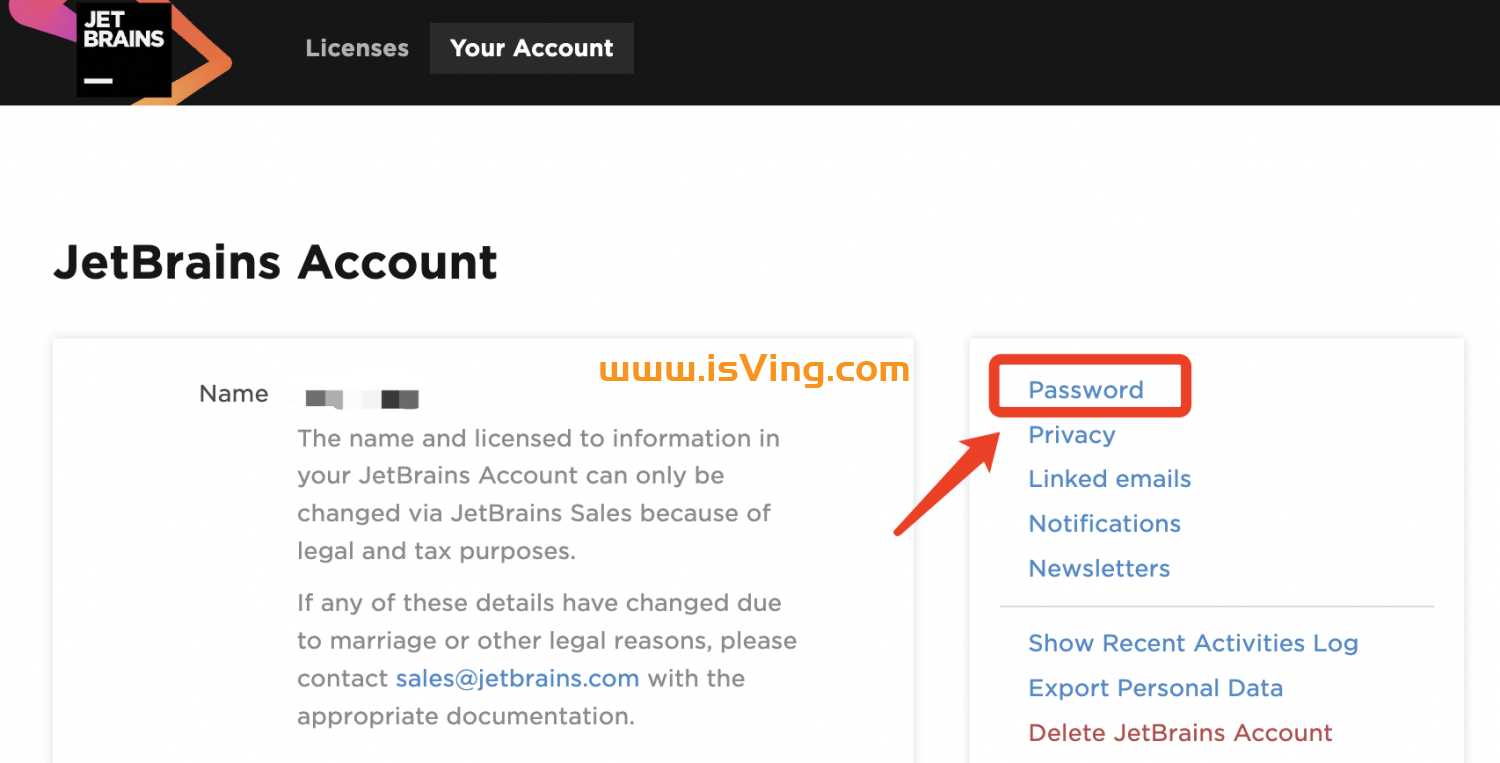Click the red arrow pointing at Password
The image size is (1500, 763).
945,484
